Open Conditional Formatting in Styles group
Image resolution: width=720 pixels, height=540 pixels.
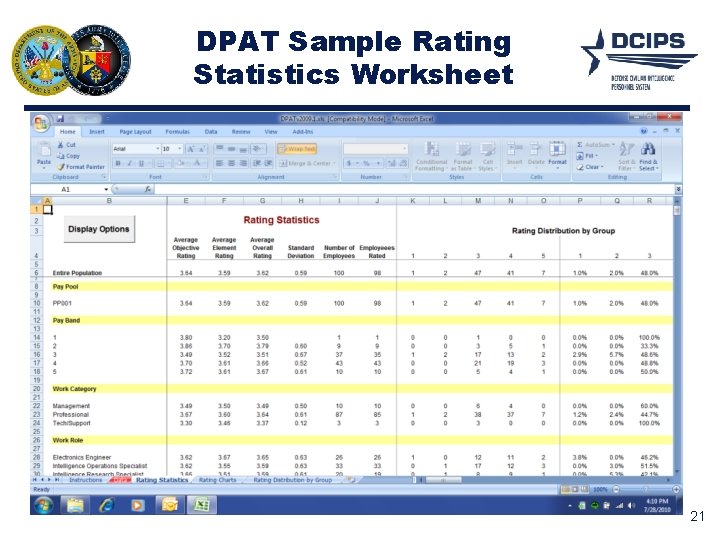[x=431, y=156]
